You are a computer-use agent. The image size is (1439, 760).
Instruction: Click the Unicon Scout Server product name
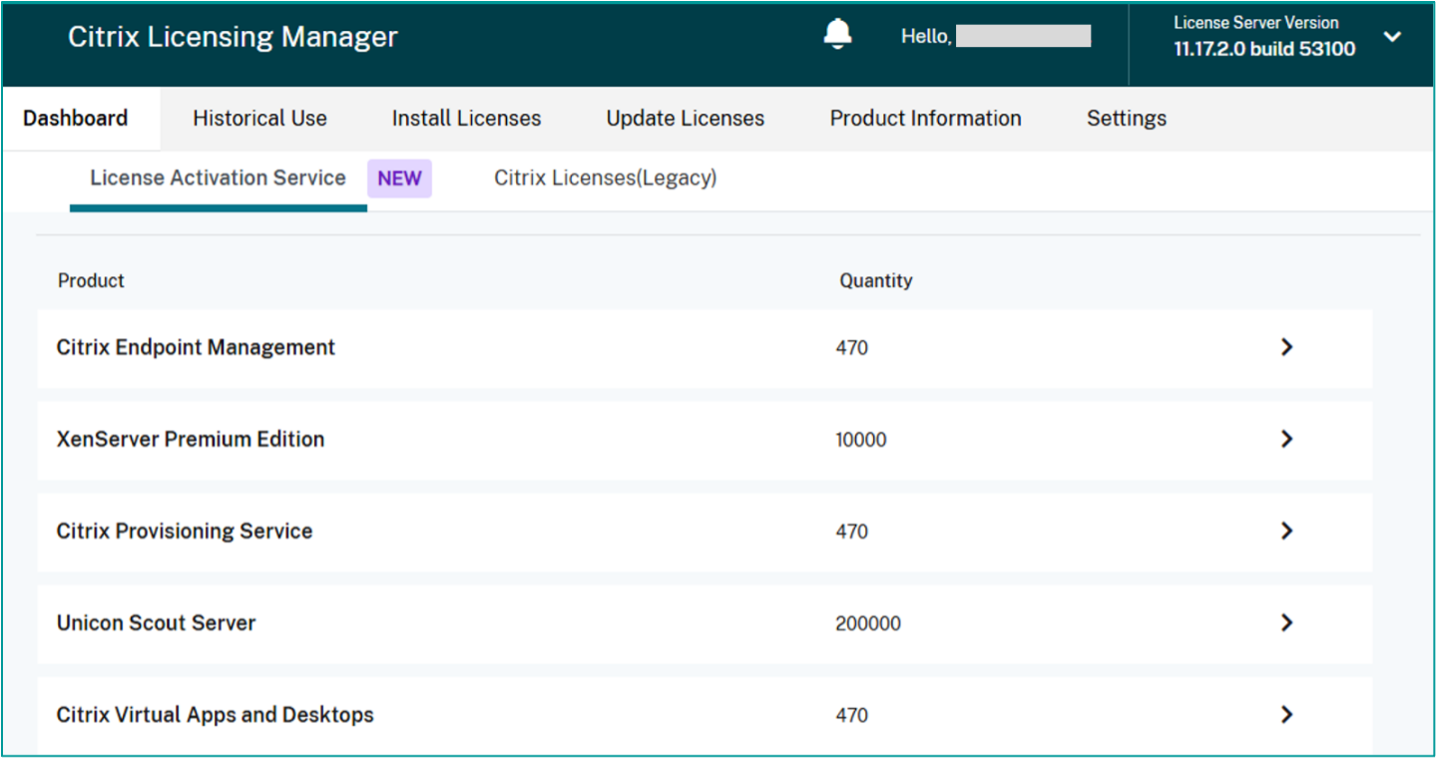pos(156,623)
